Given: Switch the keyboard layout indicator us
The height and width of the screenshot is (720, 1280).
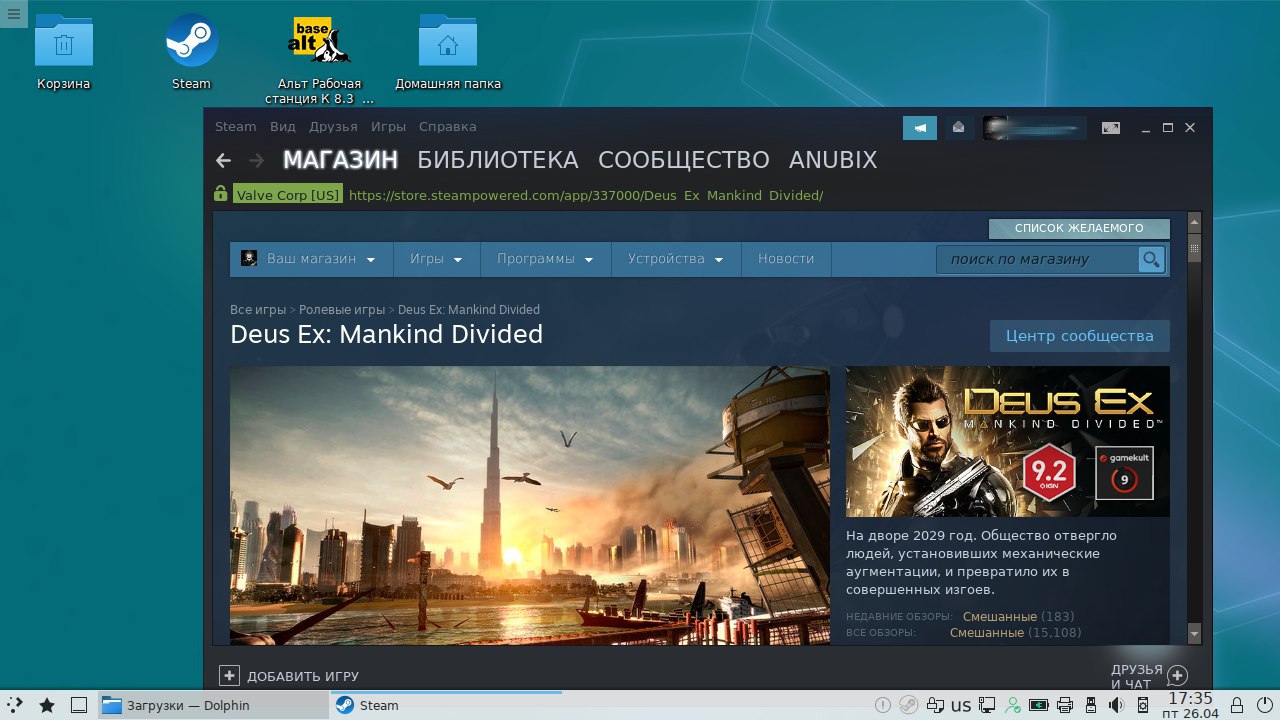Looking at the screenshot, I should point(961,705).
